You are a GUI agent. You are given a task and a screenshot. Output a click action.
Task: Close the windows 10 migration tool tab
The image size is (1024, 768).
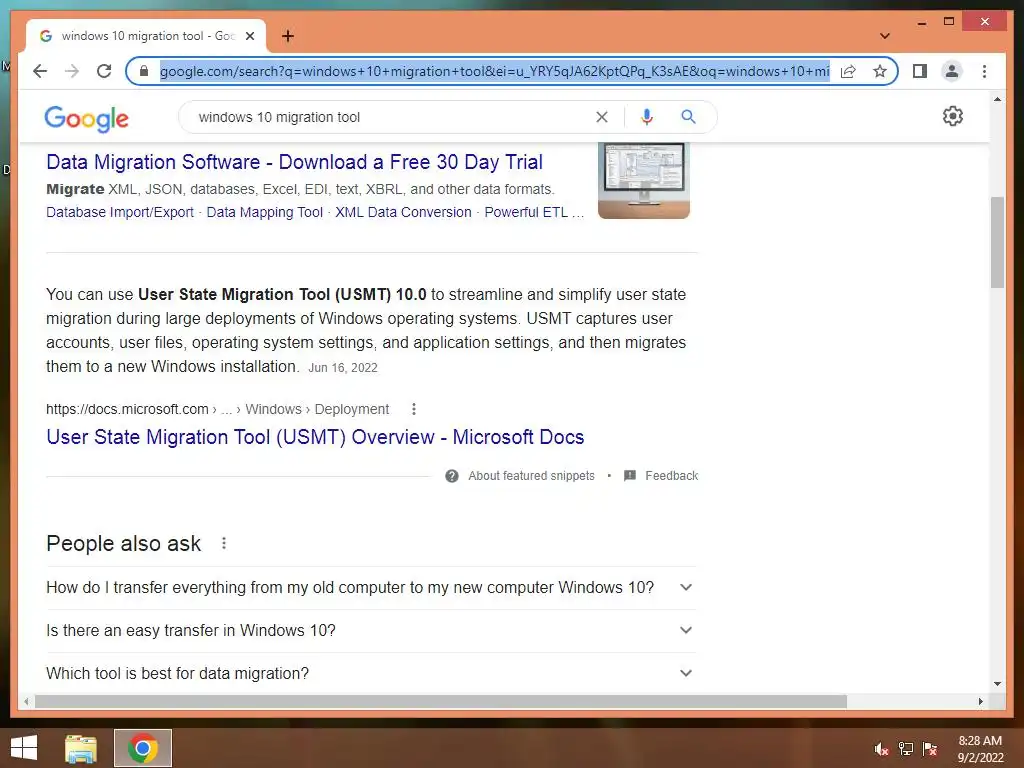(249, 36)
